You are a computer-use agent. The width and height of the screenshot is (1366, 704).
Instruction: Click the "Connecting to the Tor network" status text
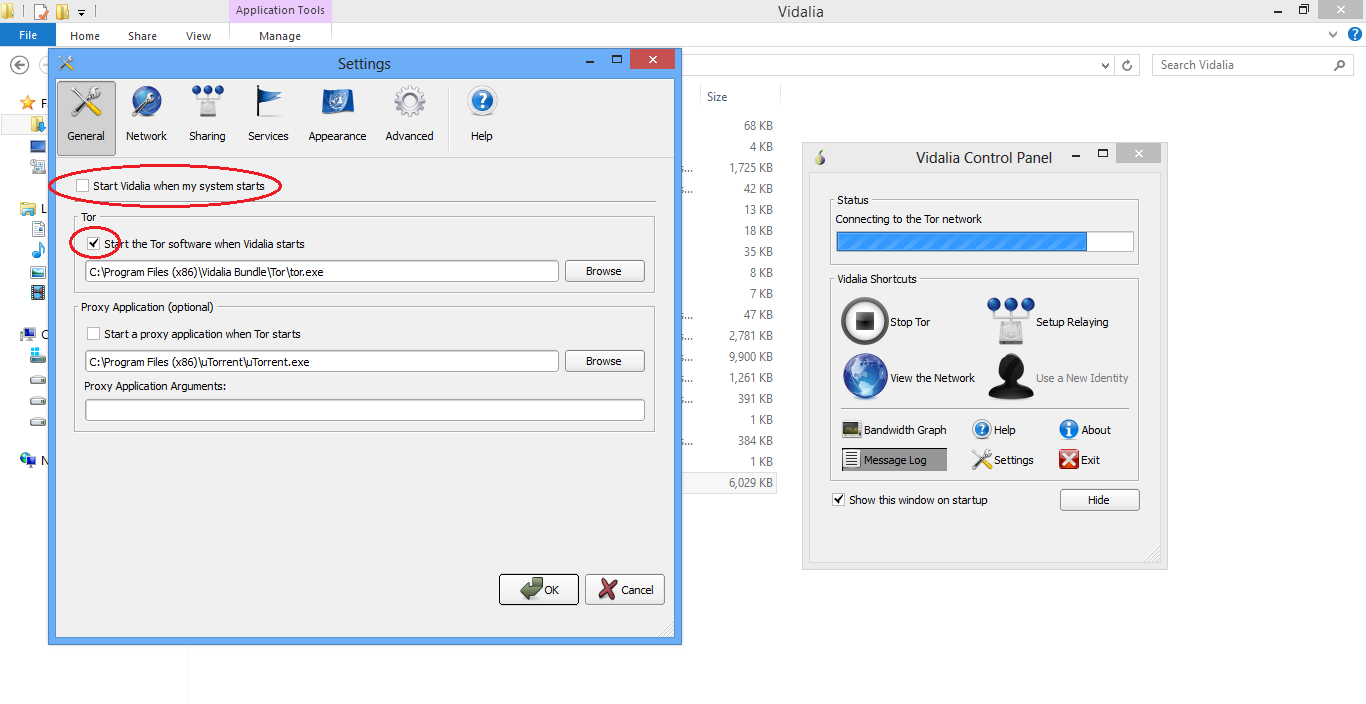909,219
